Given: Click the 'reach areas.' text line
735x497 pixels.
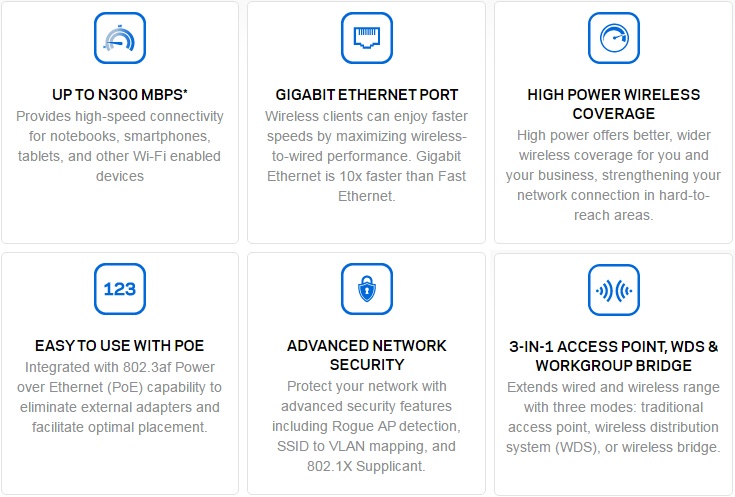Looking at the screenshot, I should point(614,215).
